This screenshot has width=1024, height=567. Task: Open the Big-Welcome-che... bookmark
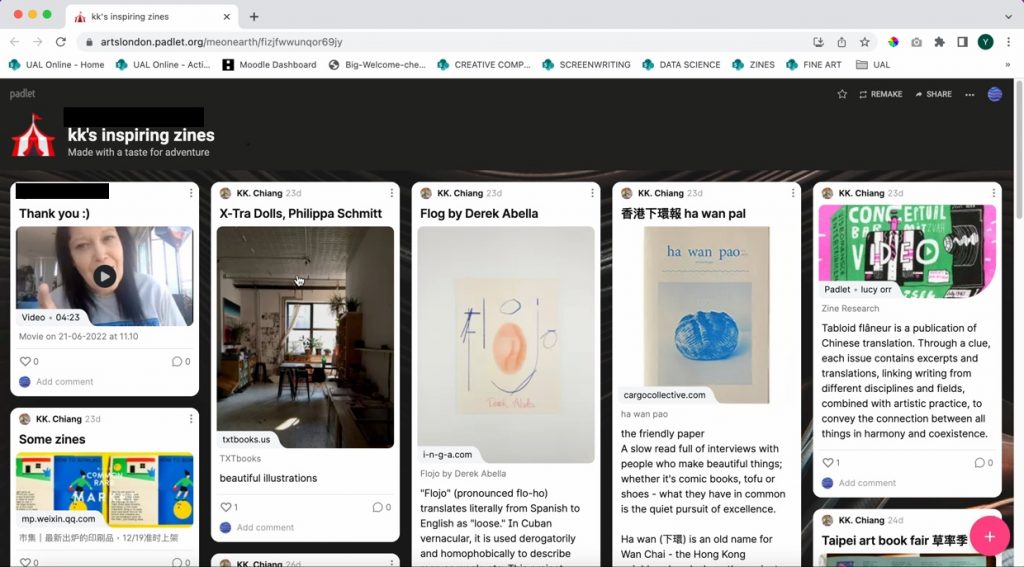[x=377, y=65]
